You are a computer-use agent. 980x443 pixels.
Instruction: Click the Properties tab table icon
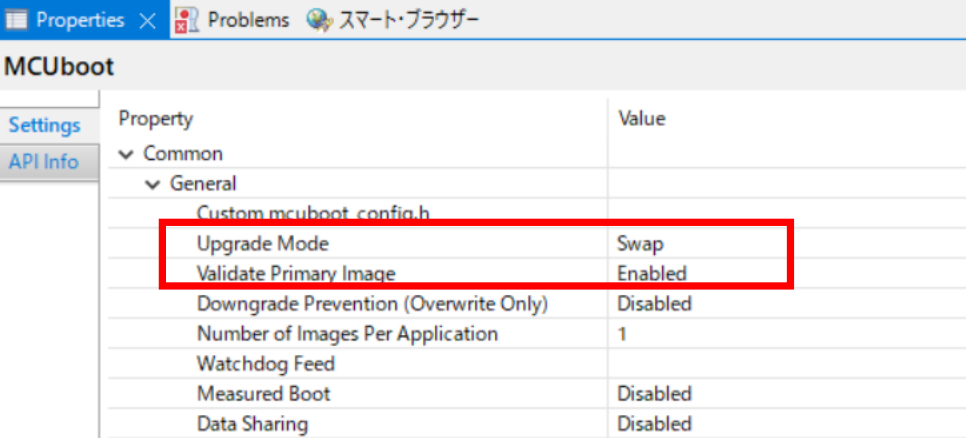coord(16,20)
